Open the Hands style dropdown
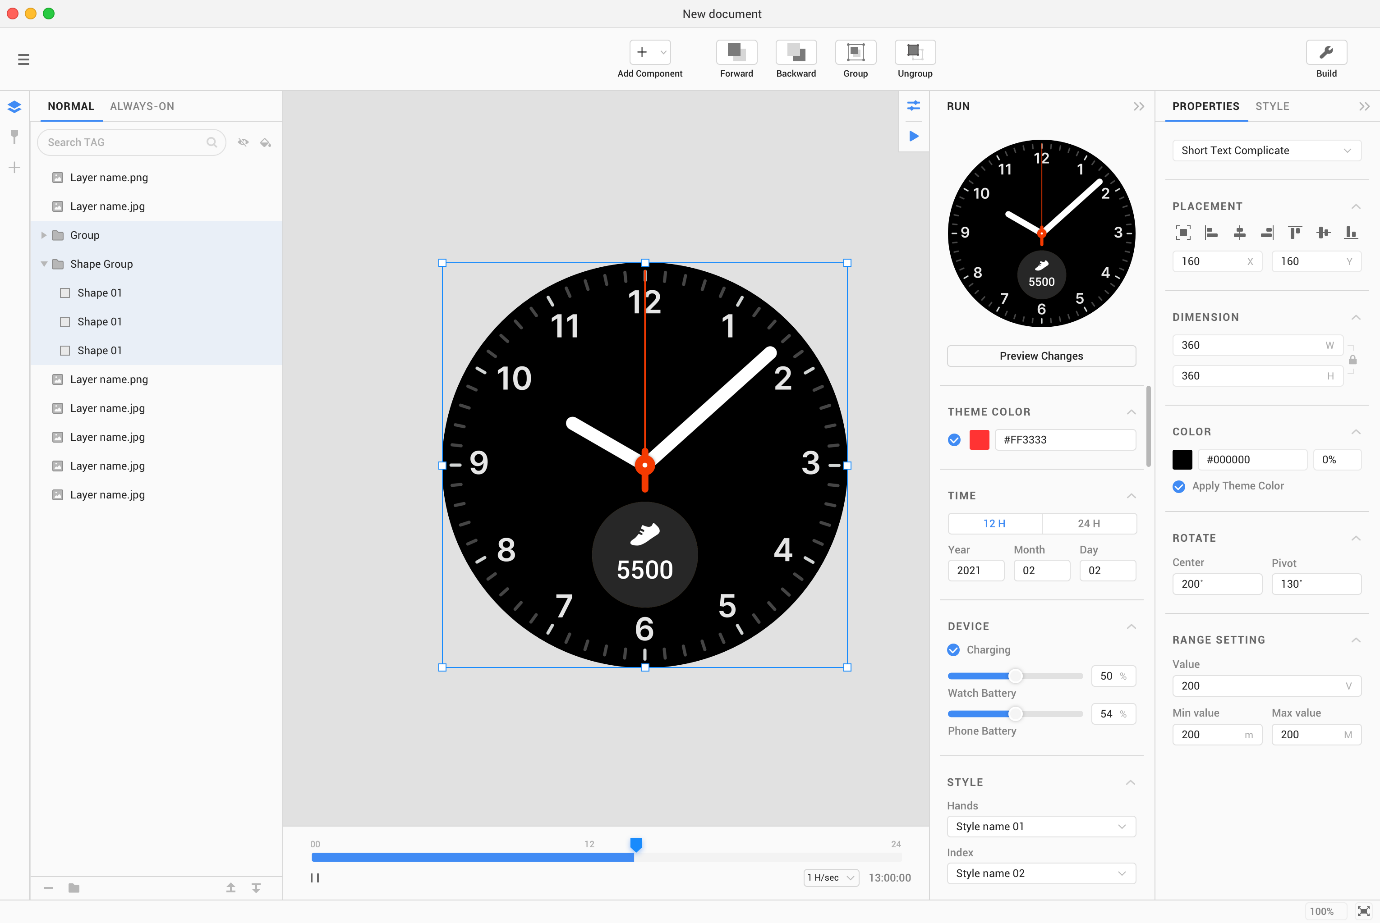1380x923 pixels. 1041,827
